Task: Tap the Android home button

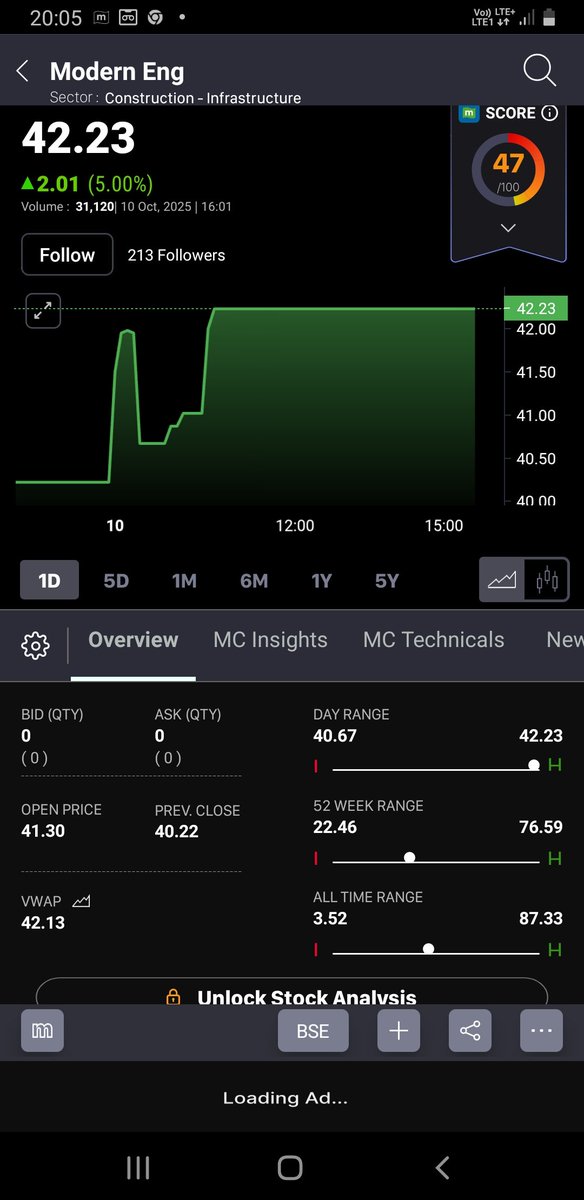Action: (290, 1167)
